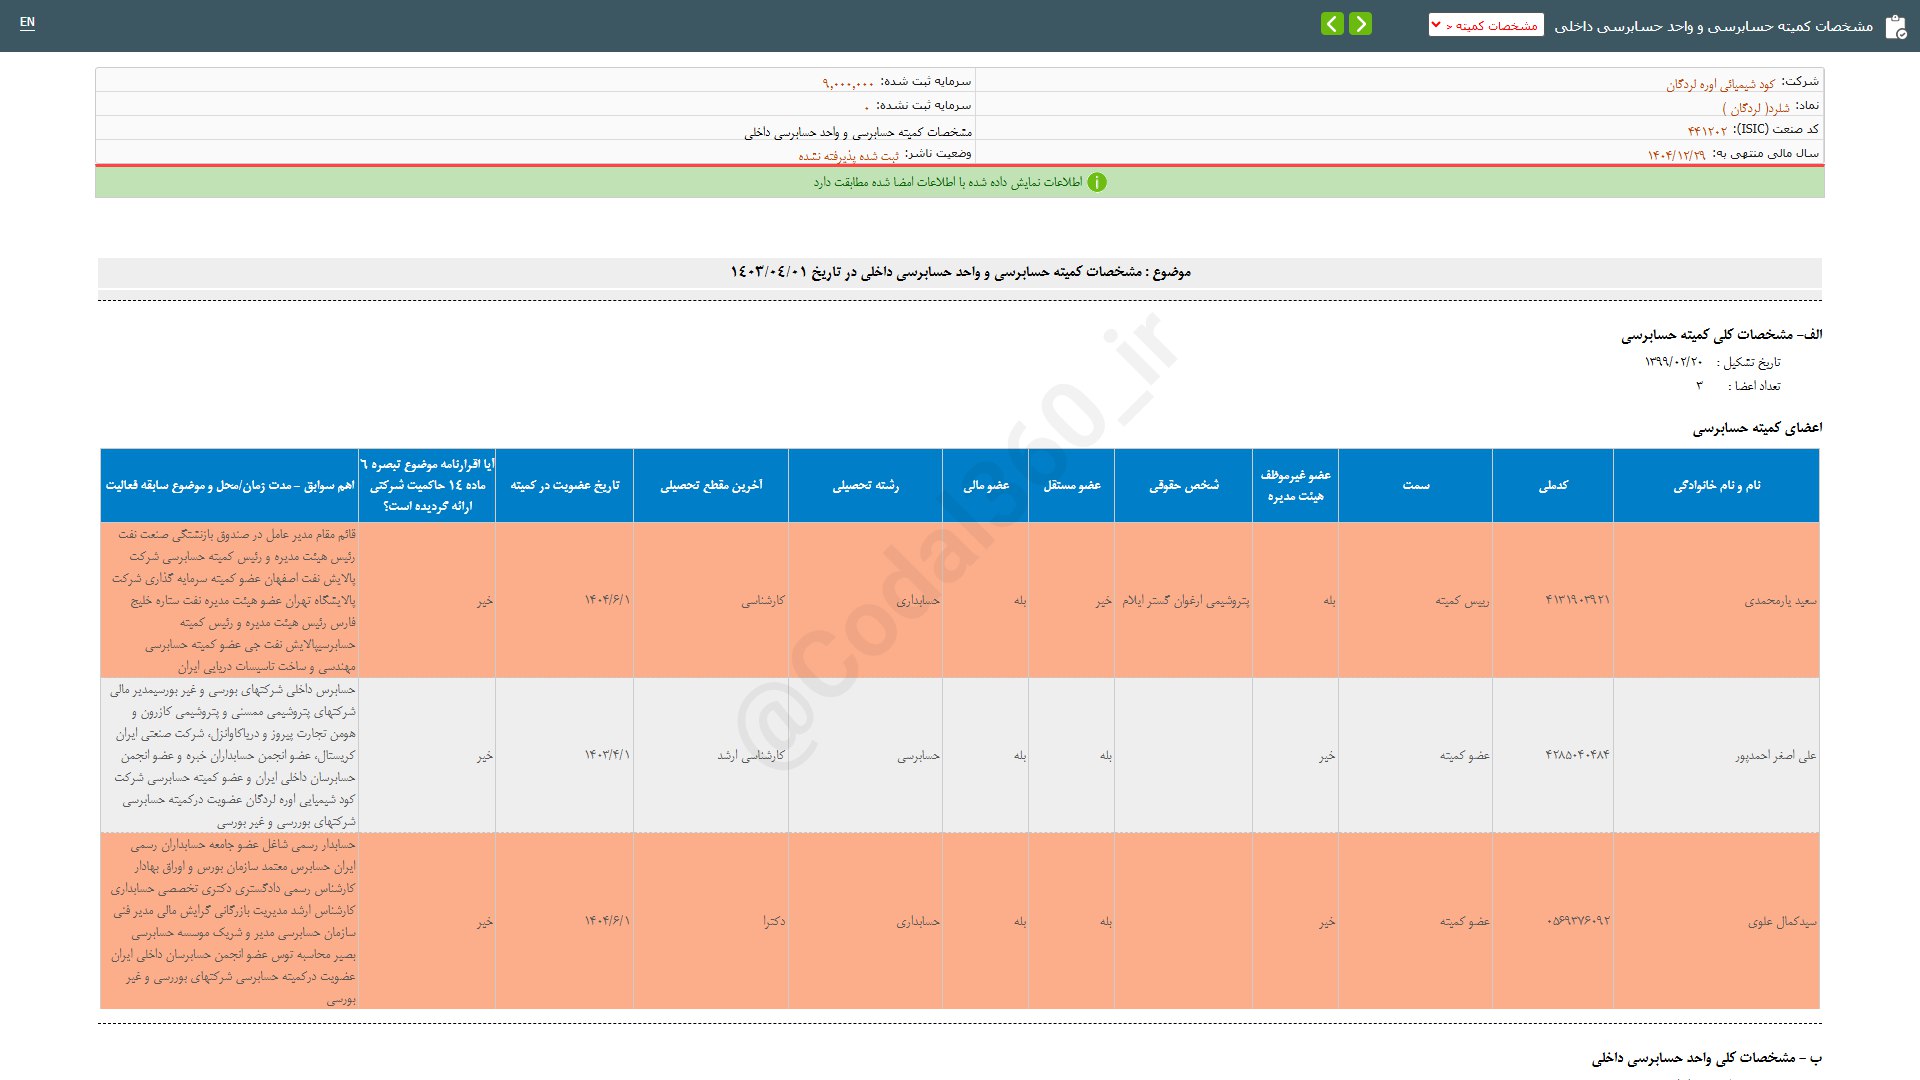This screenshot has width=1920, height=1080.
Task: Click the نام و نام خانوادگی column header
Action: pyautogui.click(x=1716, y=486)
